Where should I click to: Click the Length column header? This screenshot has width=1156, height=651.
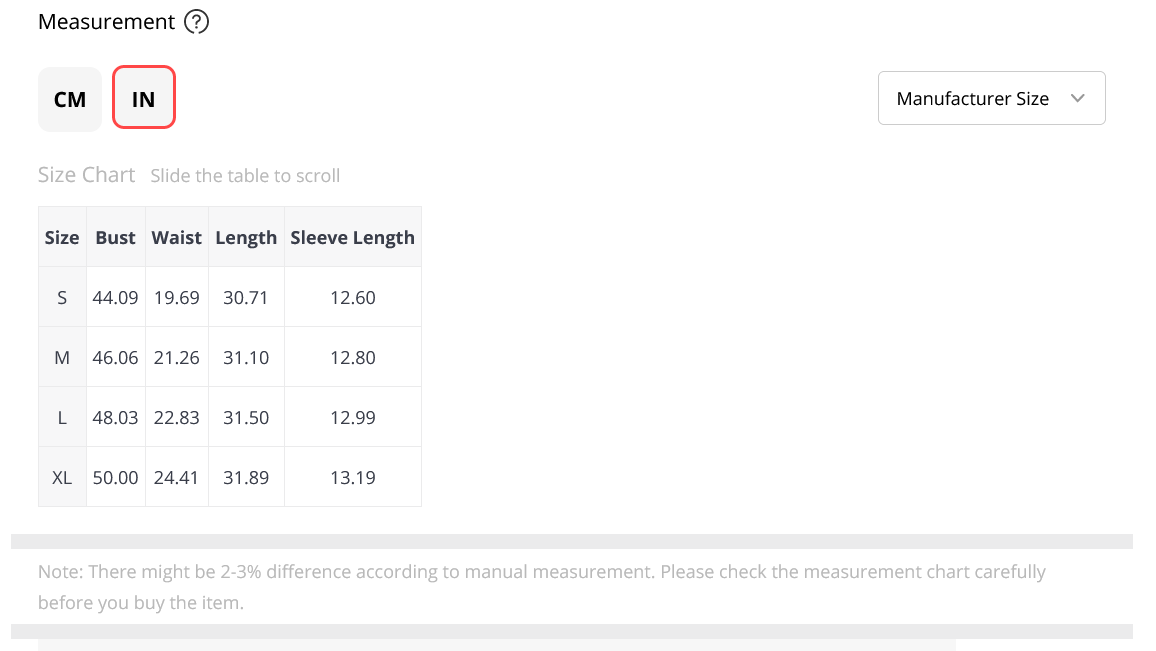point(246,237)
